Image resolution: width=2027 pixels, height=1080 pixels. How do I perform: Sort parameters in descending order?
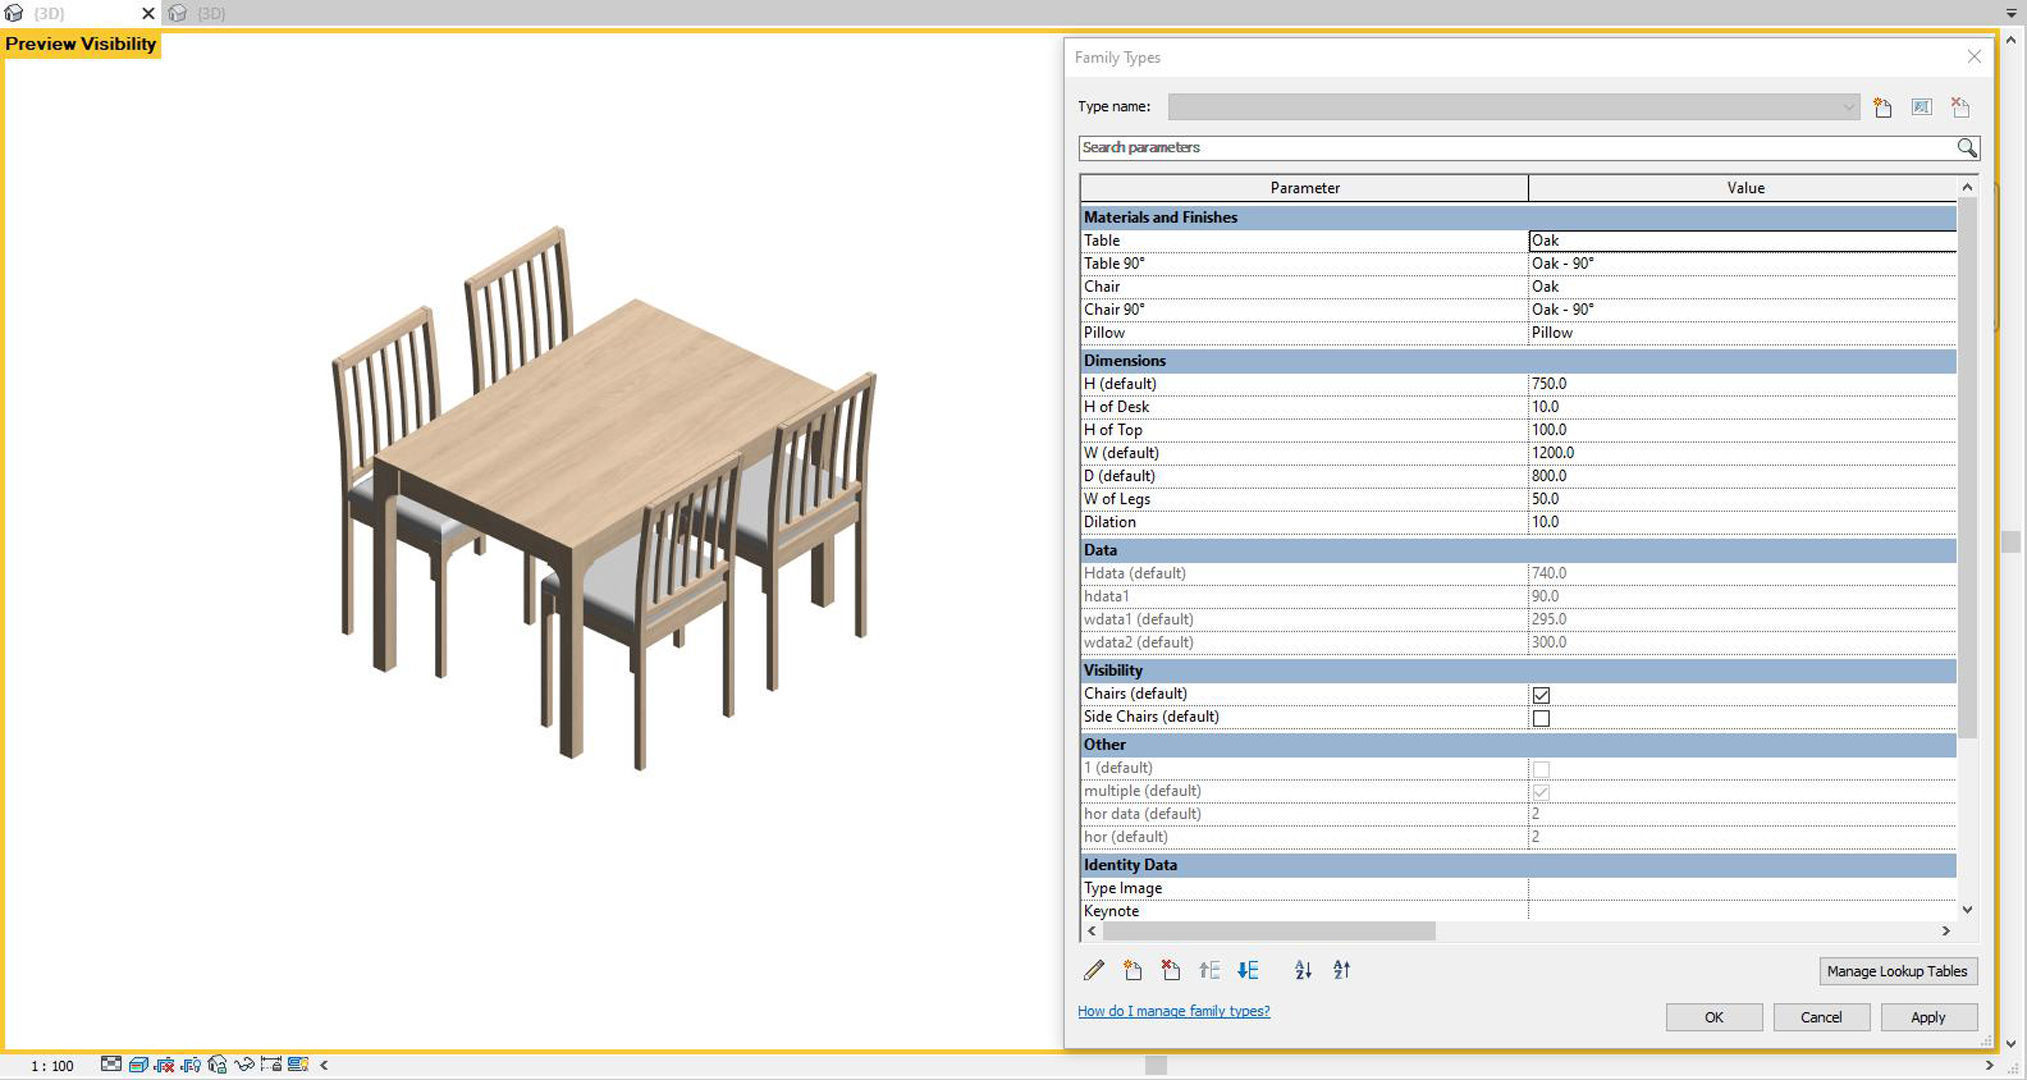click(1341, 970)
